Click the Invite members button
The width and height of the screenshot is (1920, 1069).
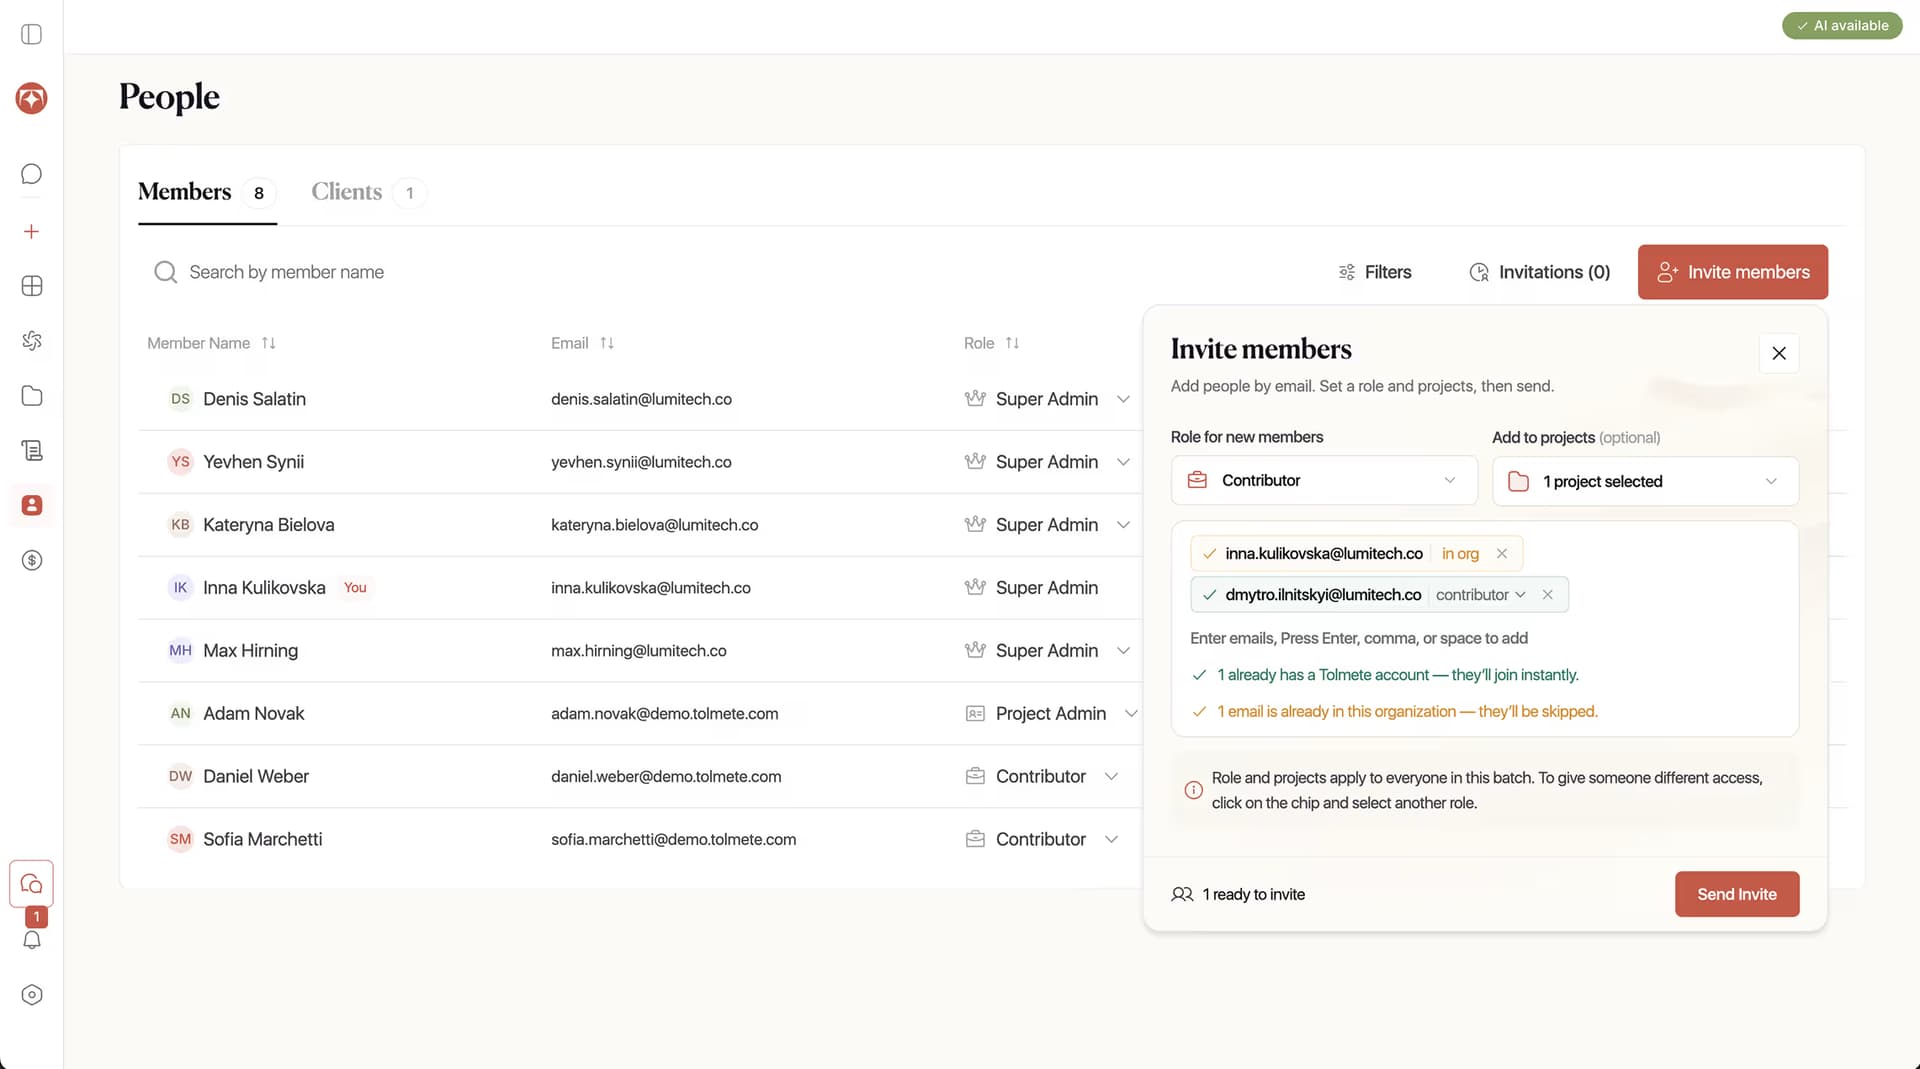[x=1733, y=272]
